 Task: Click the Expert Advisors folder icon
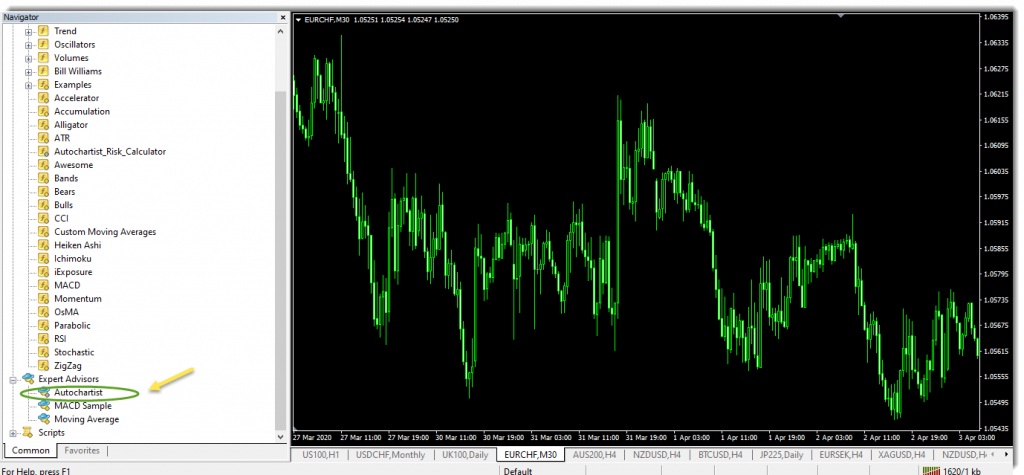click(28, 379)
